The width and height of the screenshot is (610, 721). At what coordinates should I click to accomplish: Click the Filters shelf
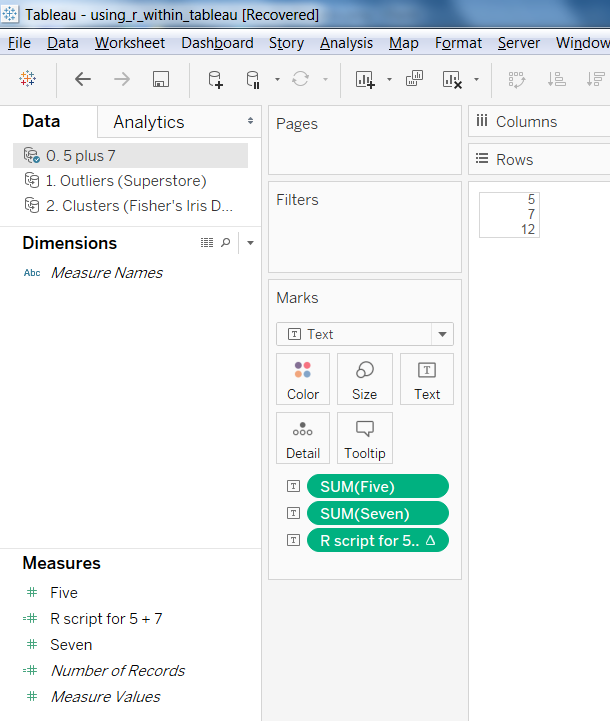tap(365, 227)
